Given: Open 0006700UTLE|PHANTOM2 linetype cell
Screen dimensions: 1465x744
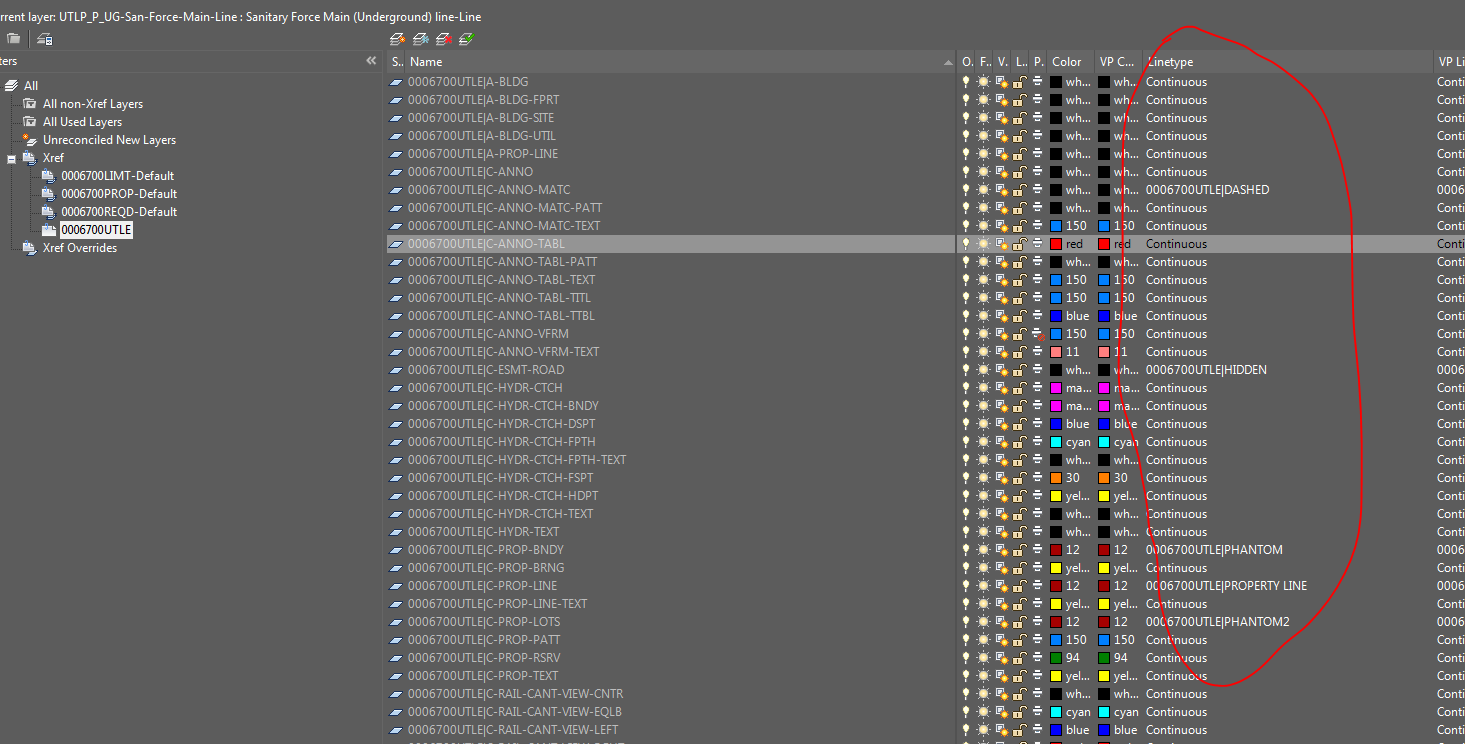Looking at the screenshot, I should click(x=1217, y=622).
